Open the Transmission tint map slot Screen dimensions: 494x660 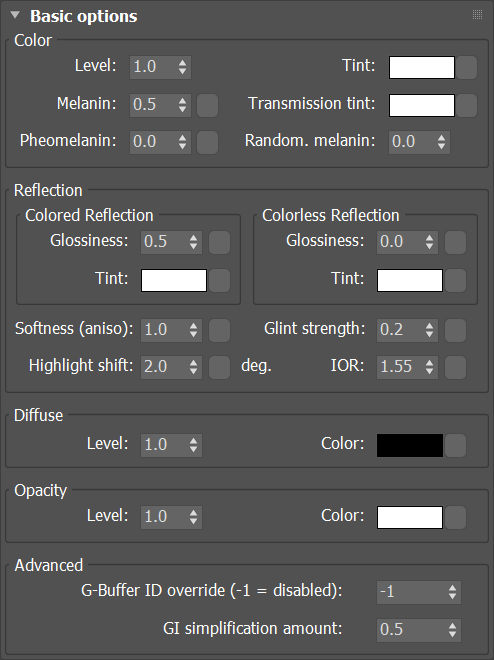pyautogui.click(x=467, y=105)
